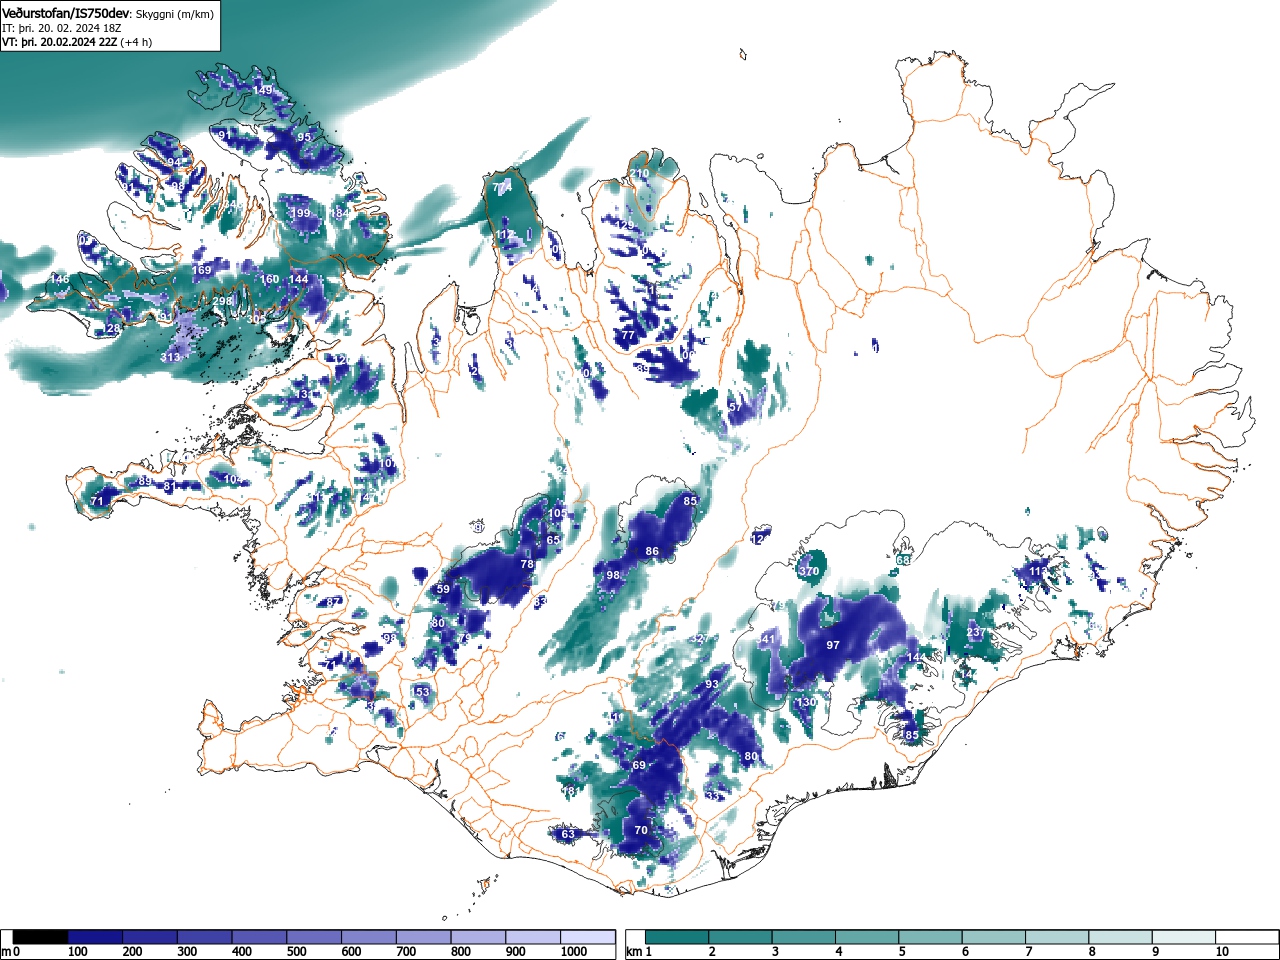Click the map value '313'
The width and height of the screenshot is (1280, 960).
pos(170,357)
